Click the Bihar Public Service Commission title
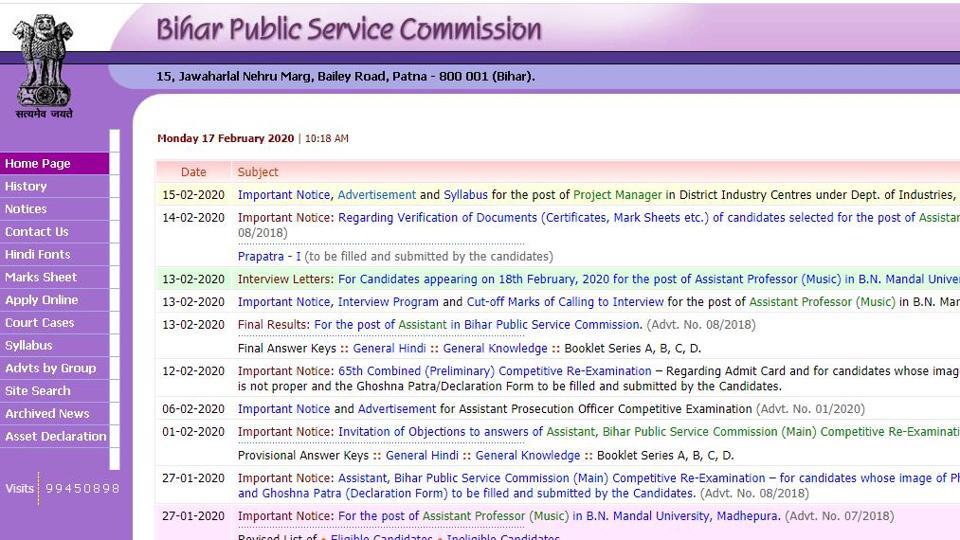 pos(349,29)
